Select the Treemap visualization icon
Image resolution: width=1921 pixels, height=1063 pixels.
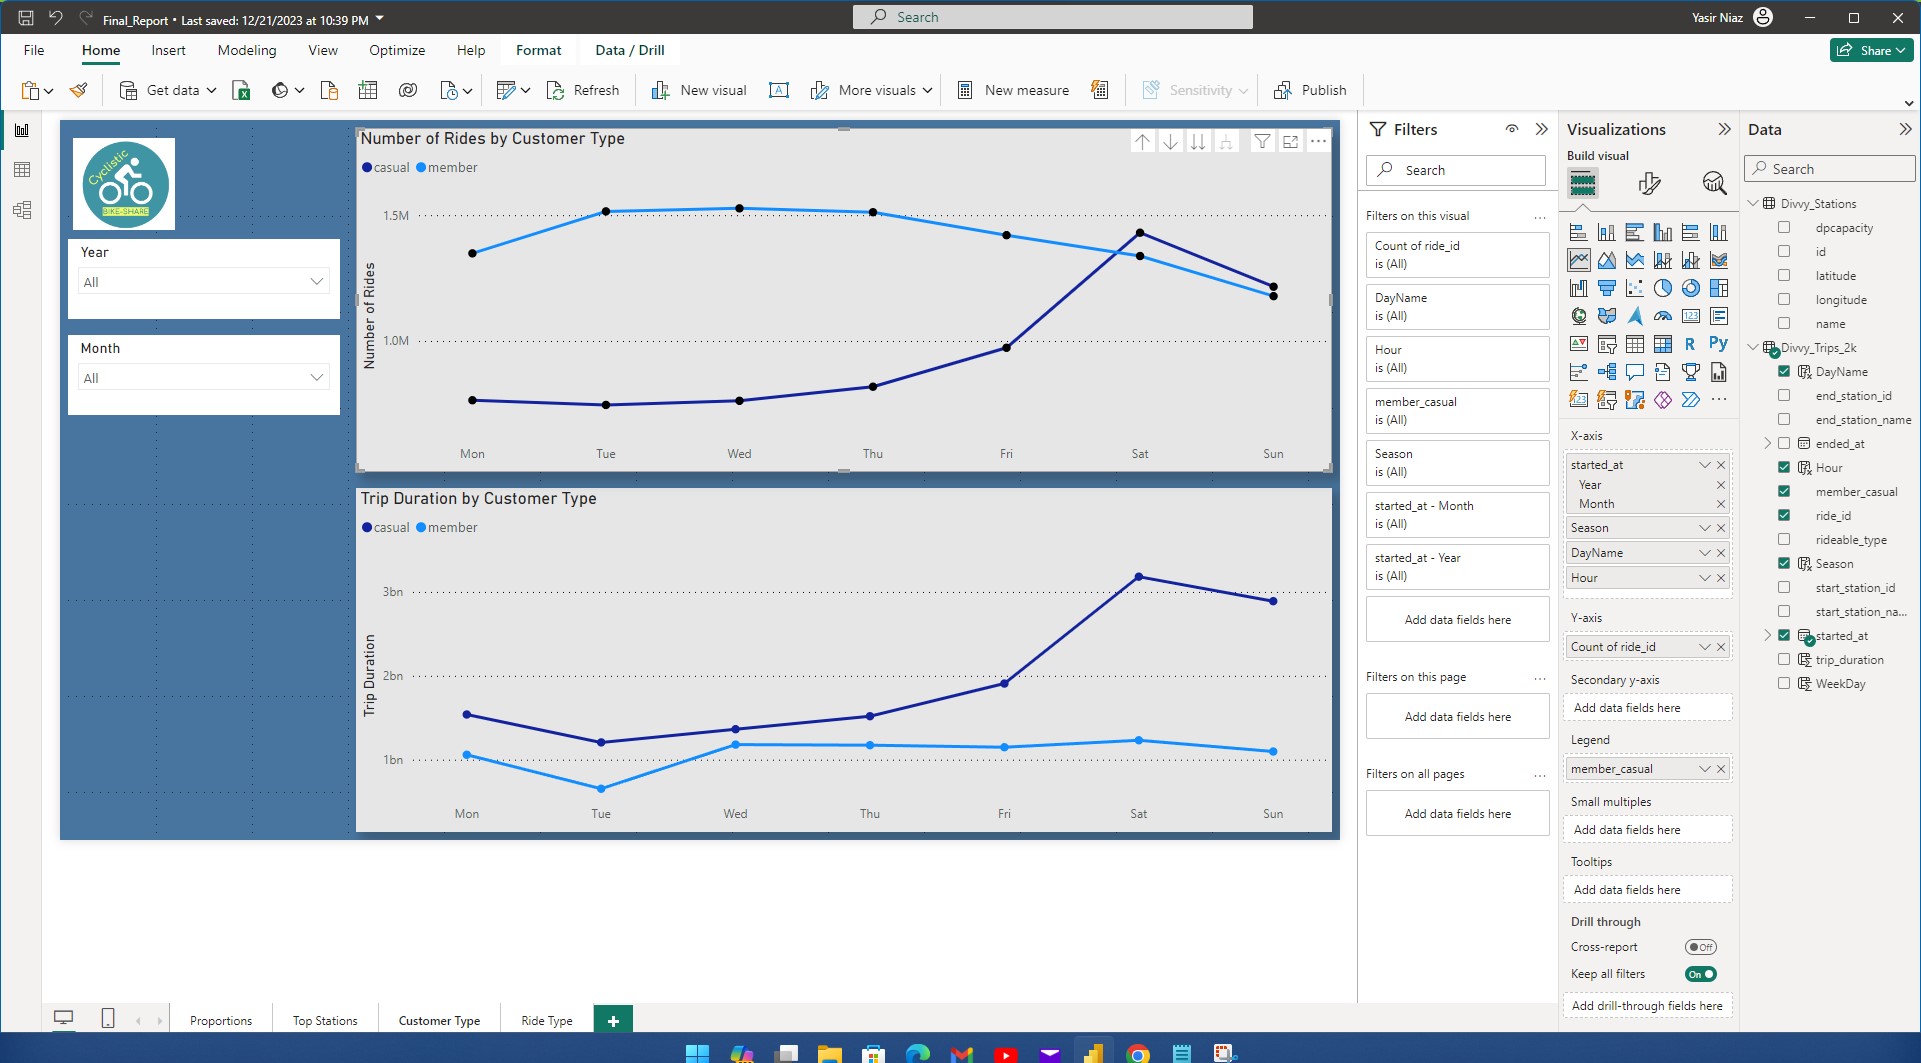pos(1719,288)
